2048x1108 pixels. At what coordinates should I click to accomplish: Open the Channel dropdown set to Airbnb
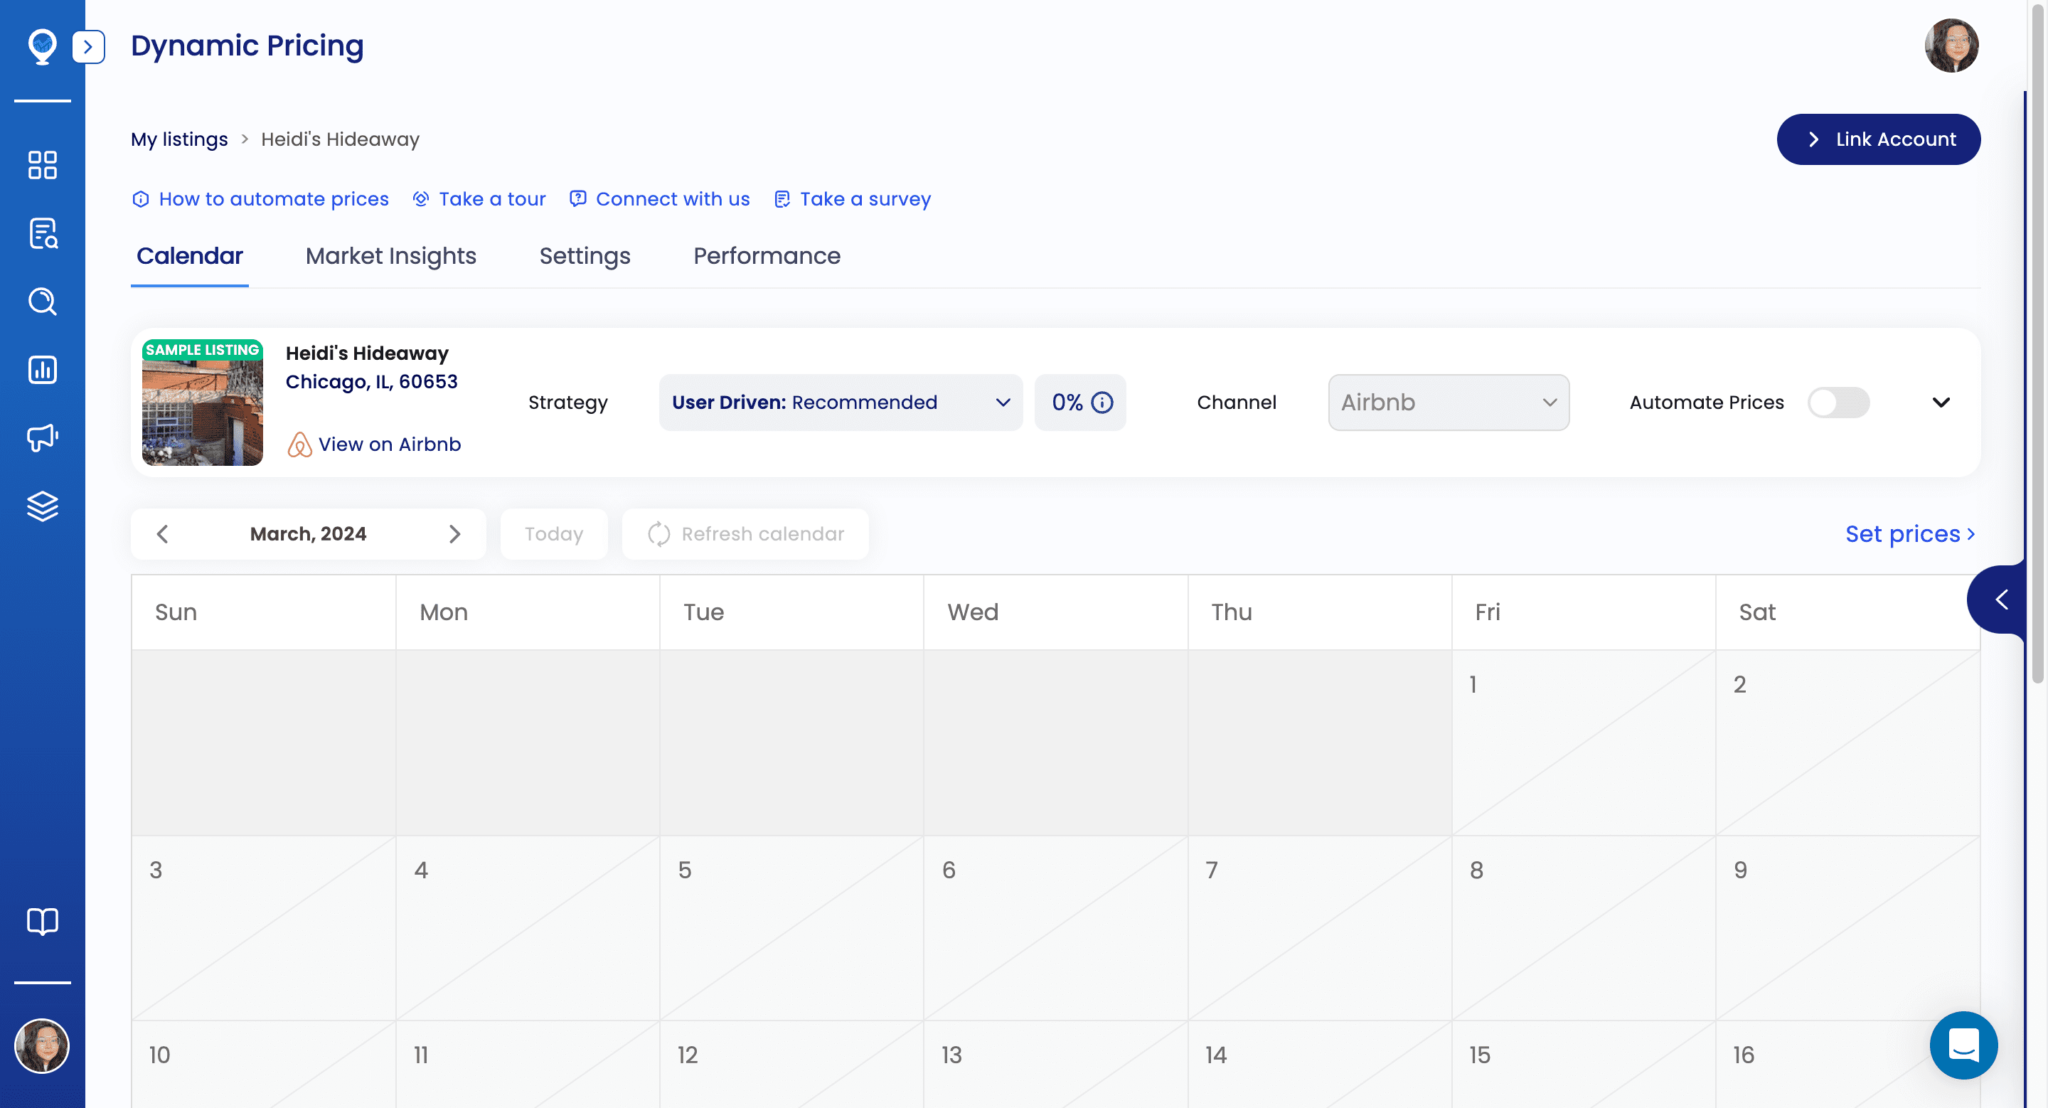(1448, 402)
